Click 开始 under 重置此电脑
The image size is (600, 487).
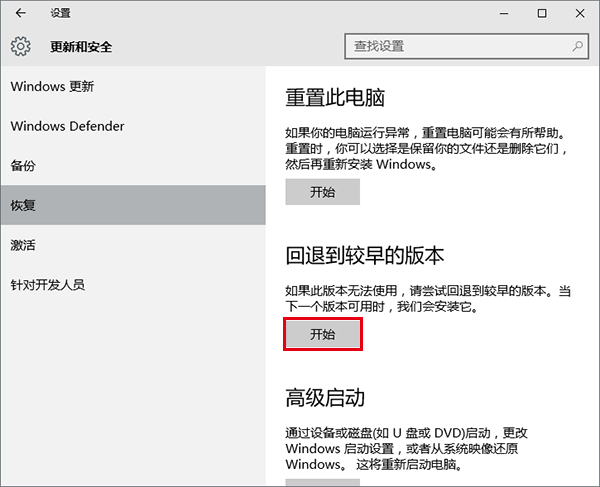tap(323, 192)
